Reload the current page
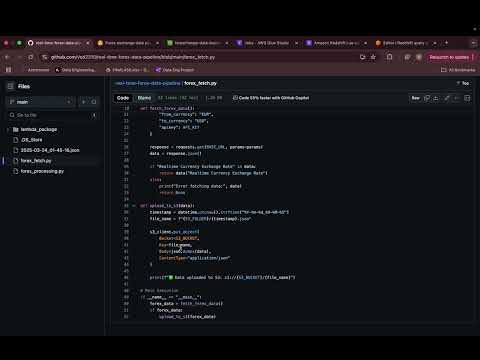Screen dimensions: 480x360 31,57
